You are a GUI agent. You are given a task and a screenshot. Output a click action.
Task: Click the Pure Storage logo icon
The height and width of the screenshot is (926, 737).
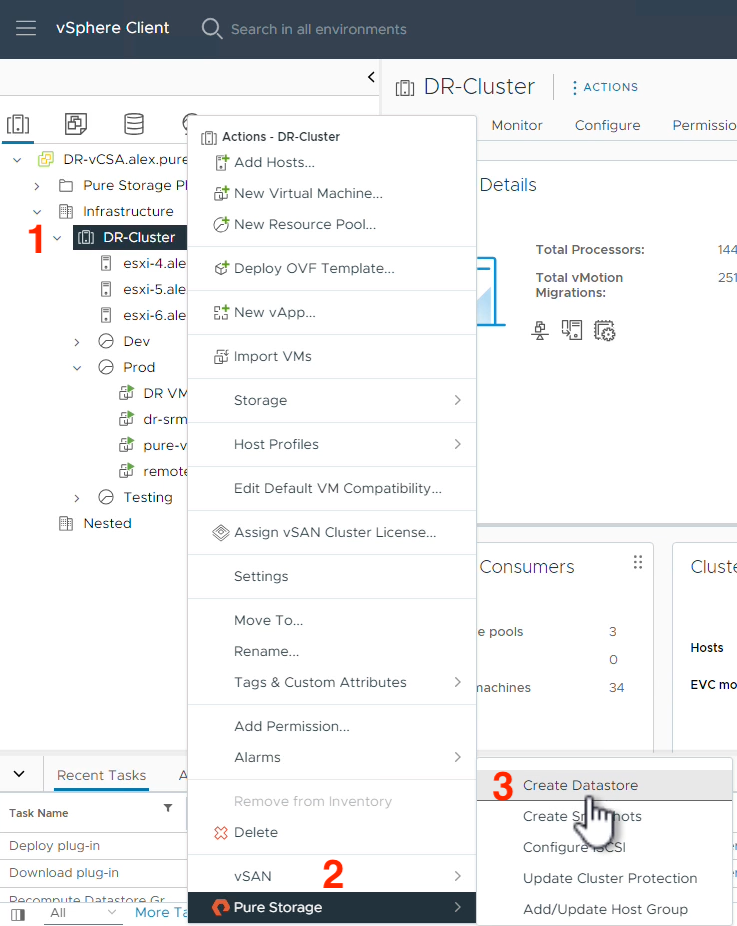click(x=221, y=907)
